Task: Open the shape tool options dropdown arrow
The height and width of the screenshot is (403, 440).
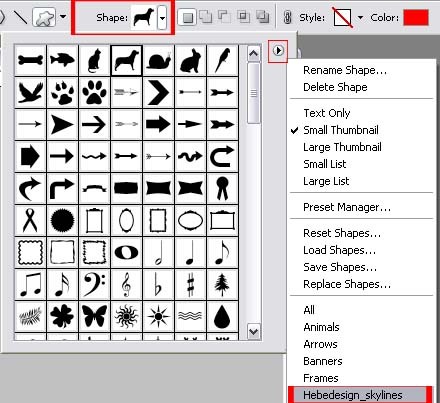Action: tap(63, 16)
